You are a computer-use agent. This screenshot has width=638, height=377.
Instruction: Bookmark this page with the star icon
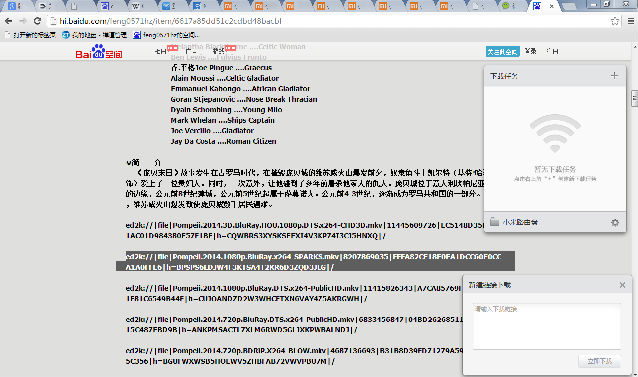615,21
